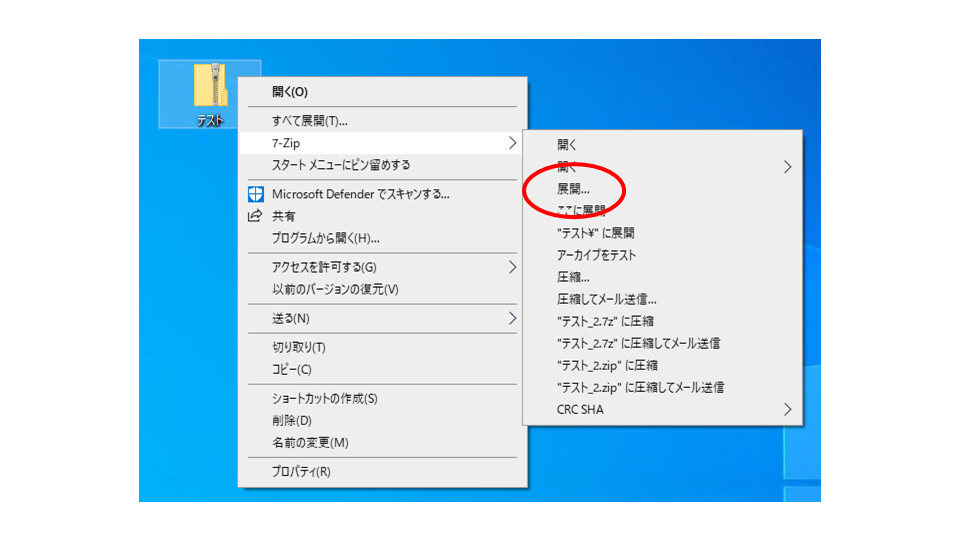Expand the CRC SHA submenu arrow

[787, 409]
